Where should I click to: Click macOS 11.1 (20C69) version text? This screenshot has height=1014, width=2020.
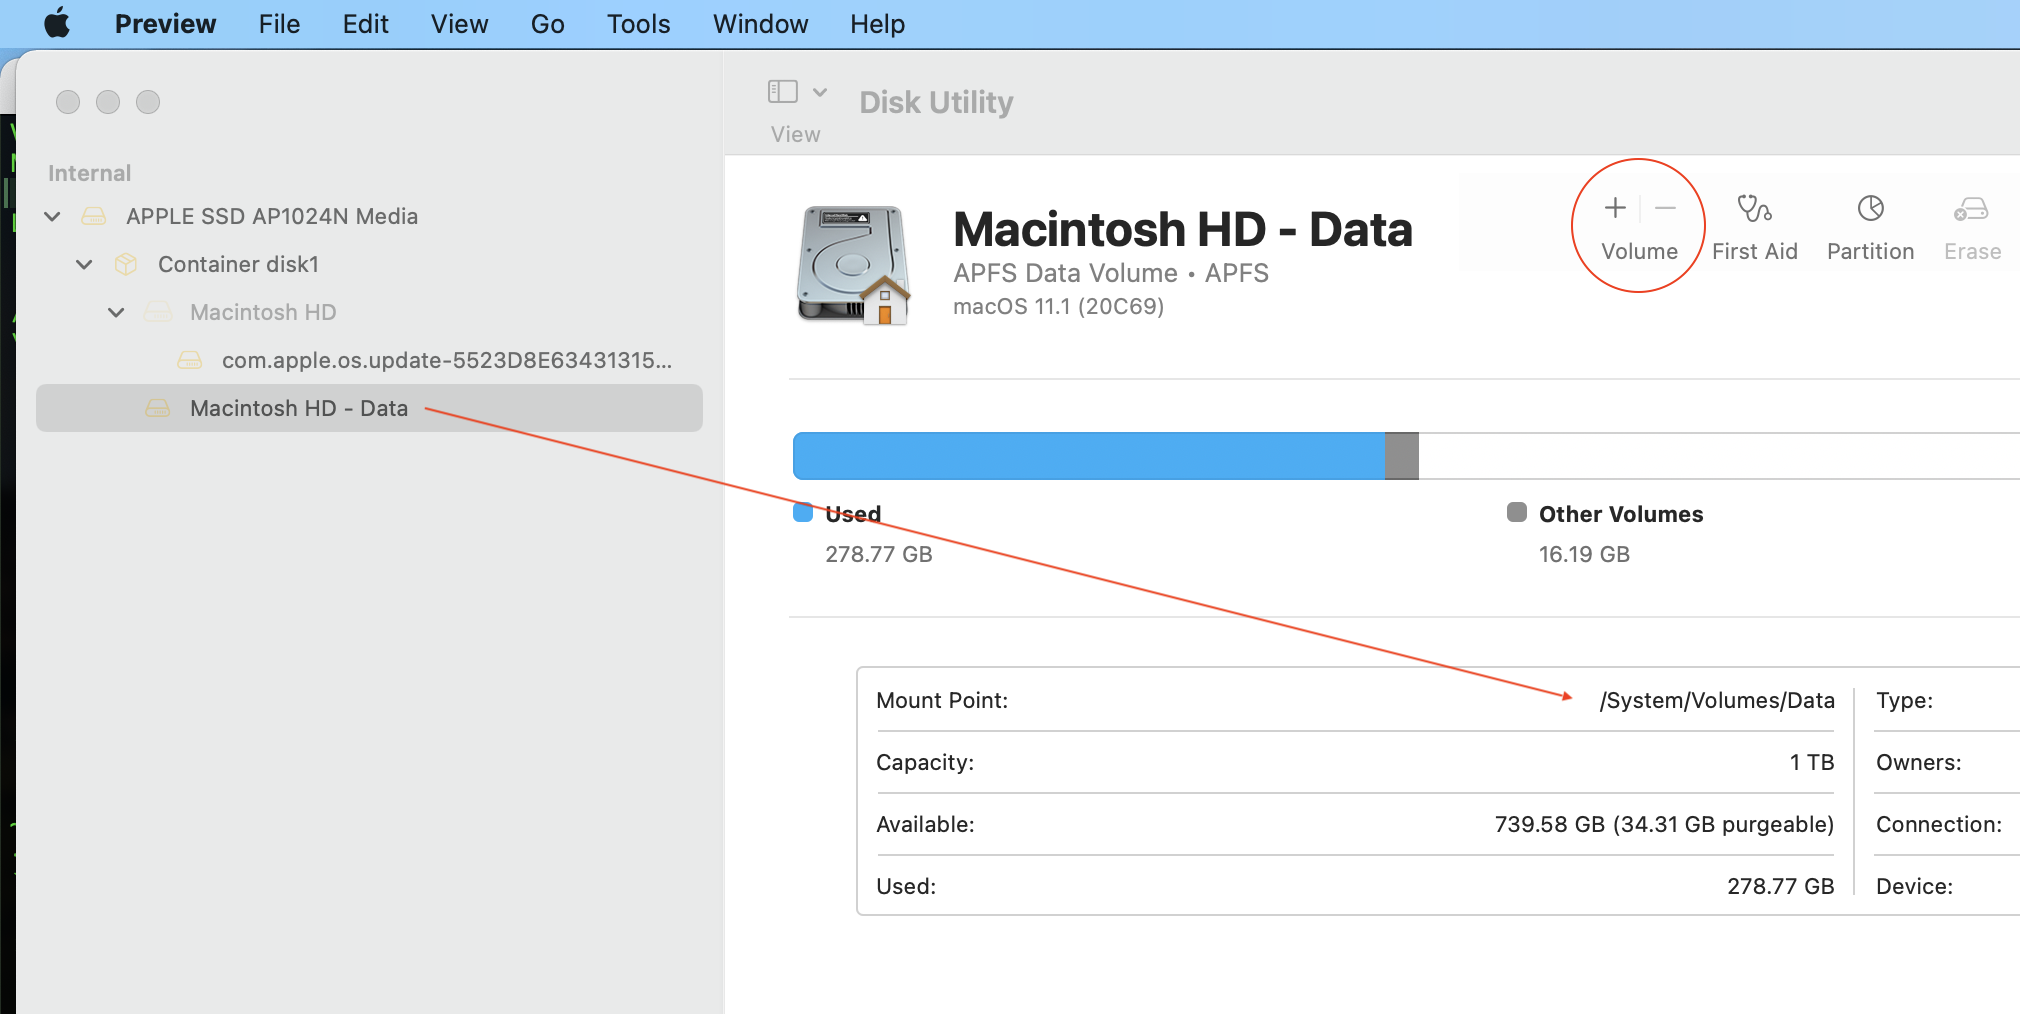pos(1059,306)
